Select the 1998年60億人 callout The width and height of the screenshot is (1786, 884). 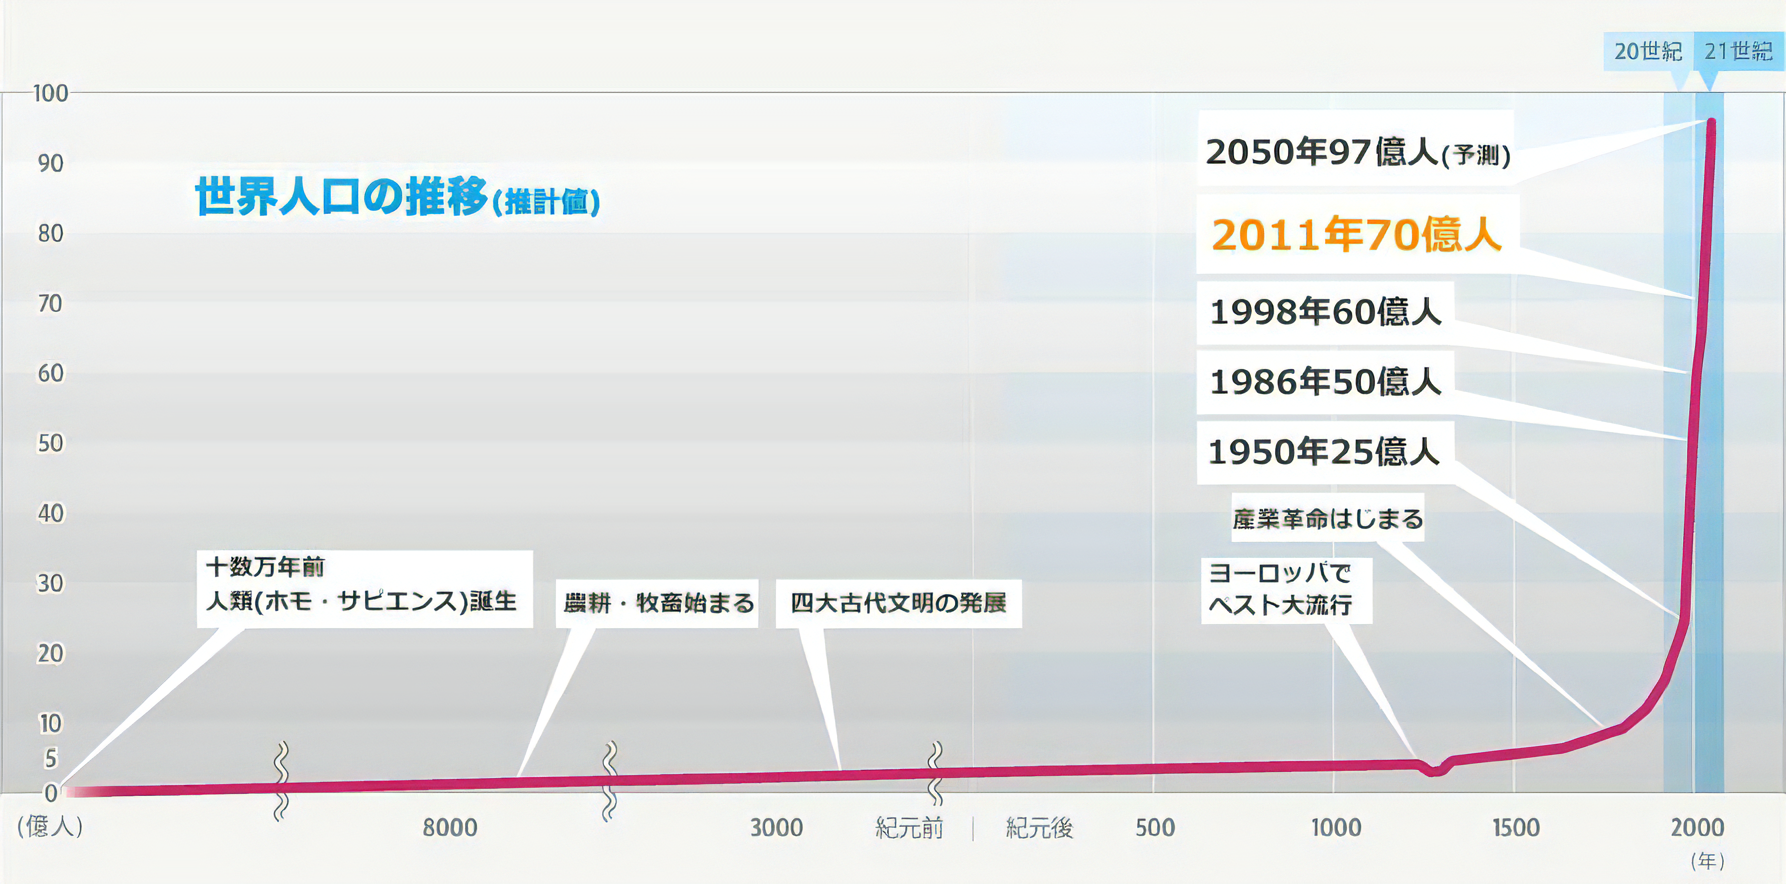click(1325, 312)
